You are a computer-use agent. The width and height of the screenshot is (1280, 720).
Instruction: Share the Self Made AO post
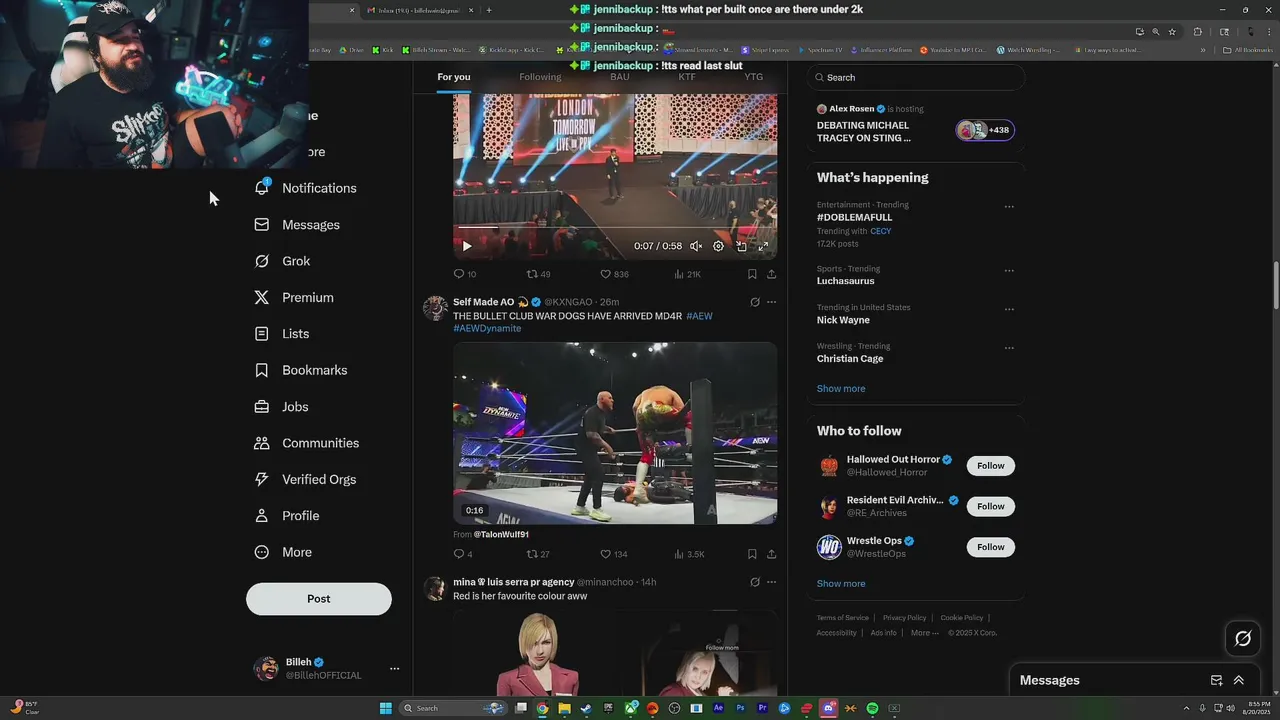point(771,554)
